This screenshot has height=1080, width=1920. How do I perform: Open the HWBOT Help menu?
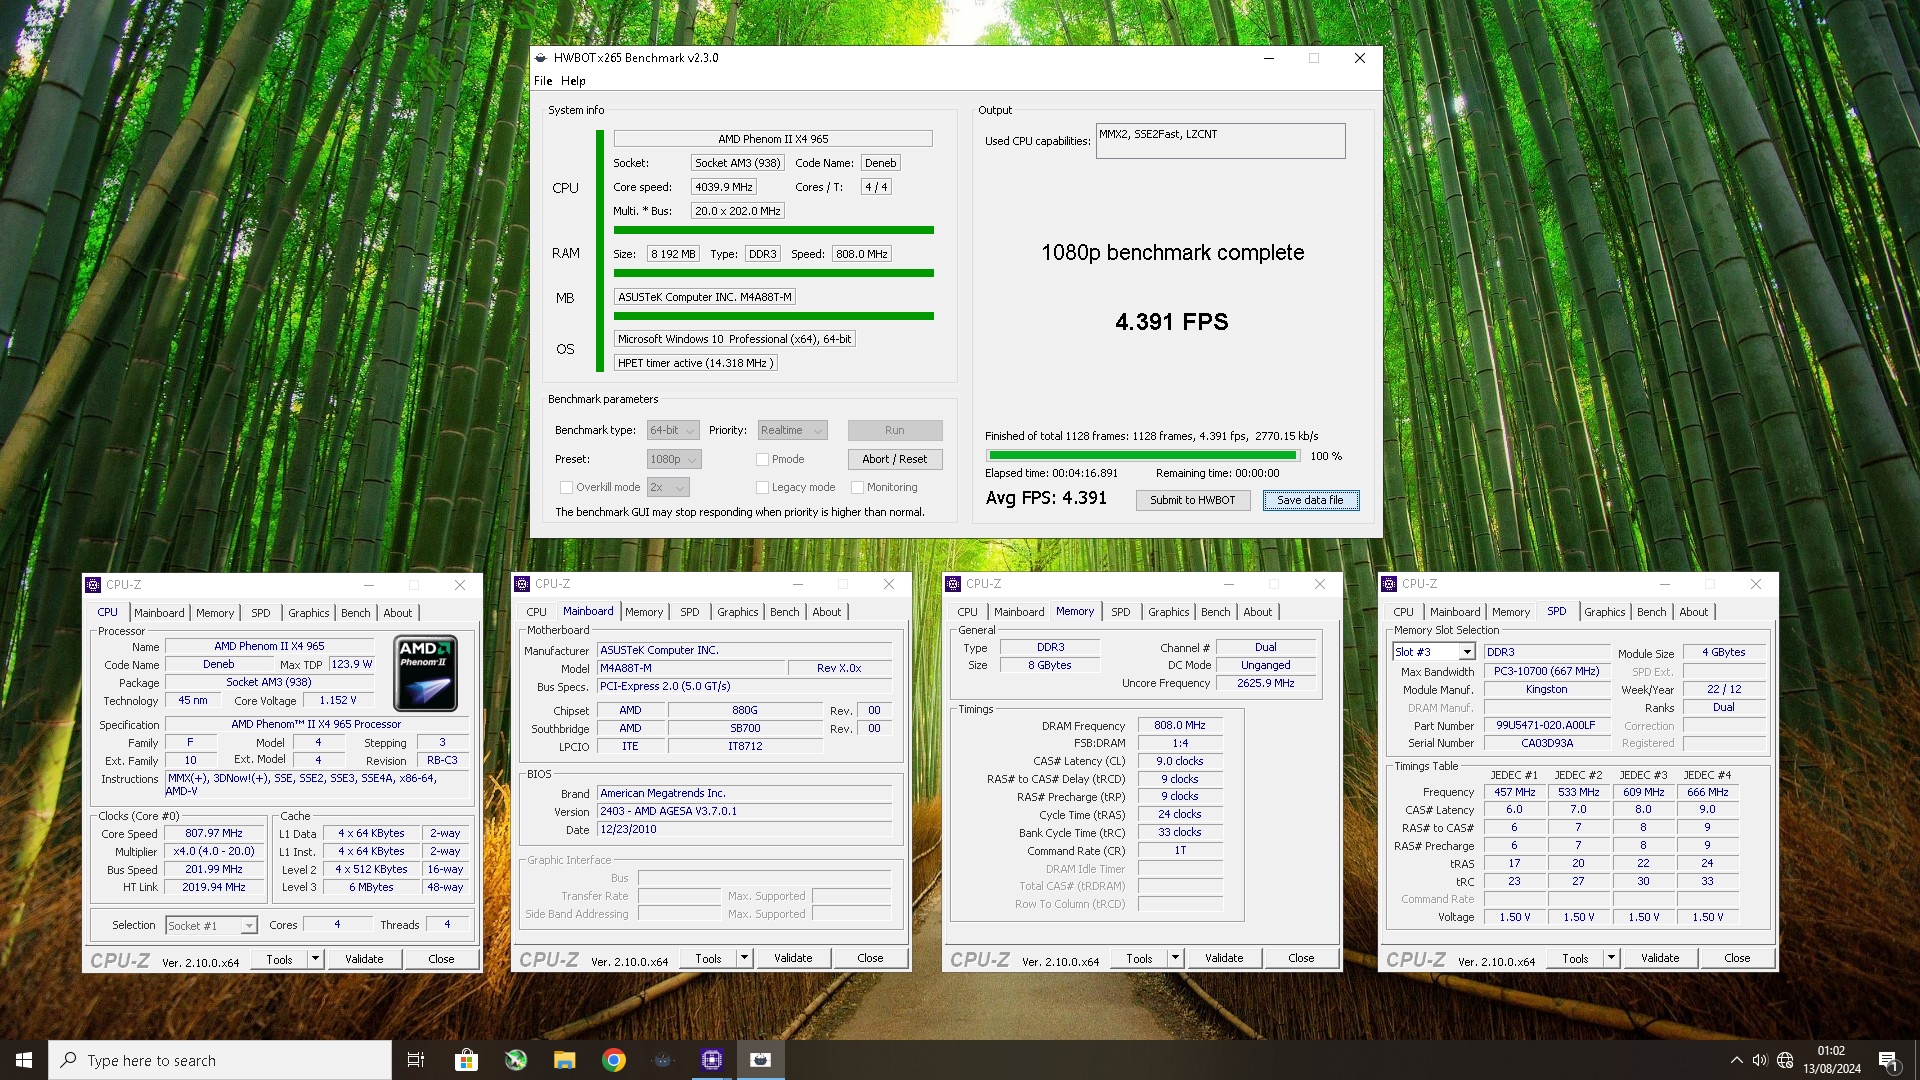pos(573,81)
